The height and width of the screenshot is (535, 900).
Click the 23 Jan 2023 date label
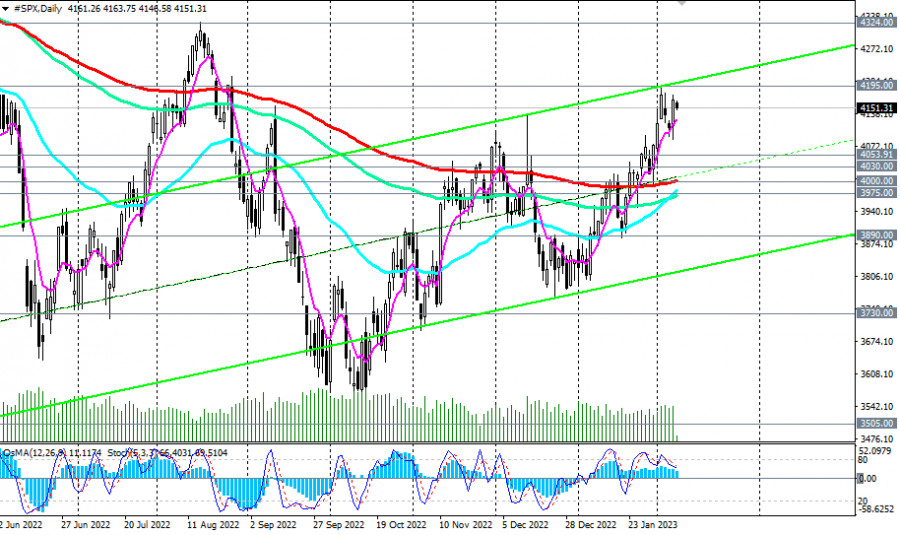[655, 523]
